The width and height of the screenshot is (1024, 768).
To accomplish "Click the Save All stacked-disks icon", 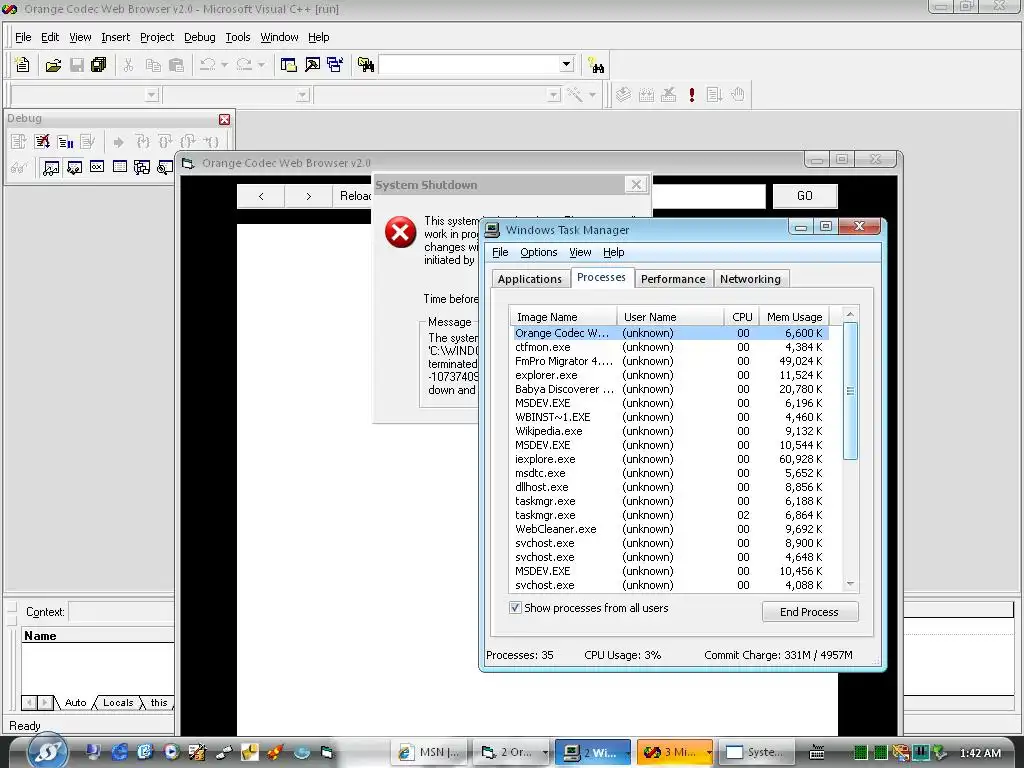I will [x=99, y=65].
